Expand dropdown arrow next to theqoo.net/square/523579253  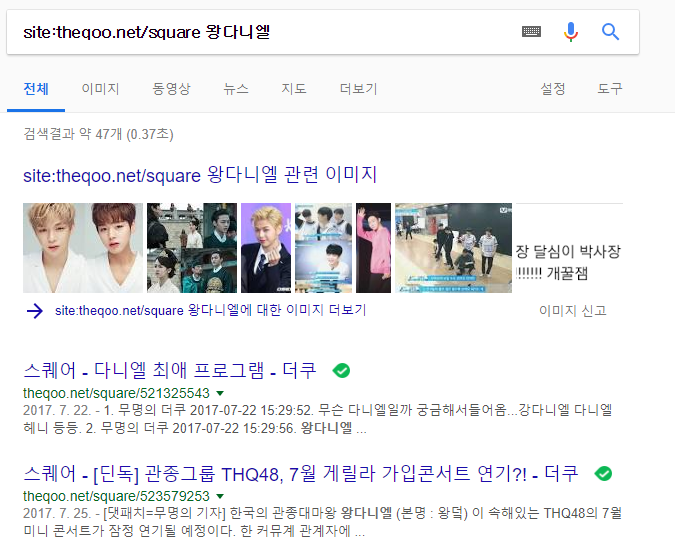[220, 496]
